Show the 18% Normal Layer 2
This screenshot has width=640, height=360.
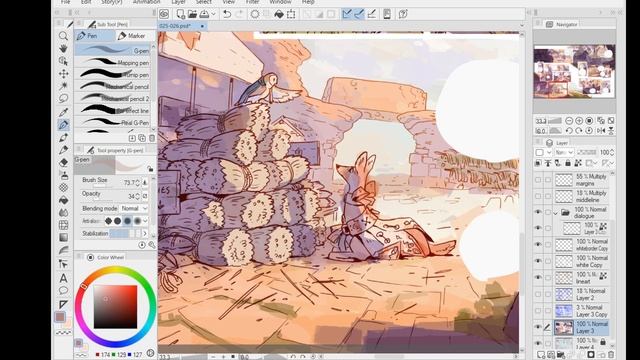click(x=538, y=294)
